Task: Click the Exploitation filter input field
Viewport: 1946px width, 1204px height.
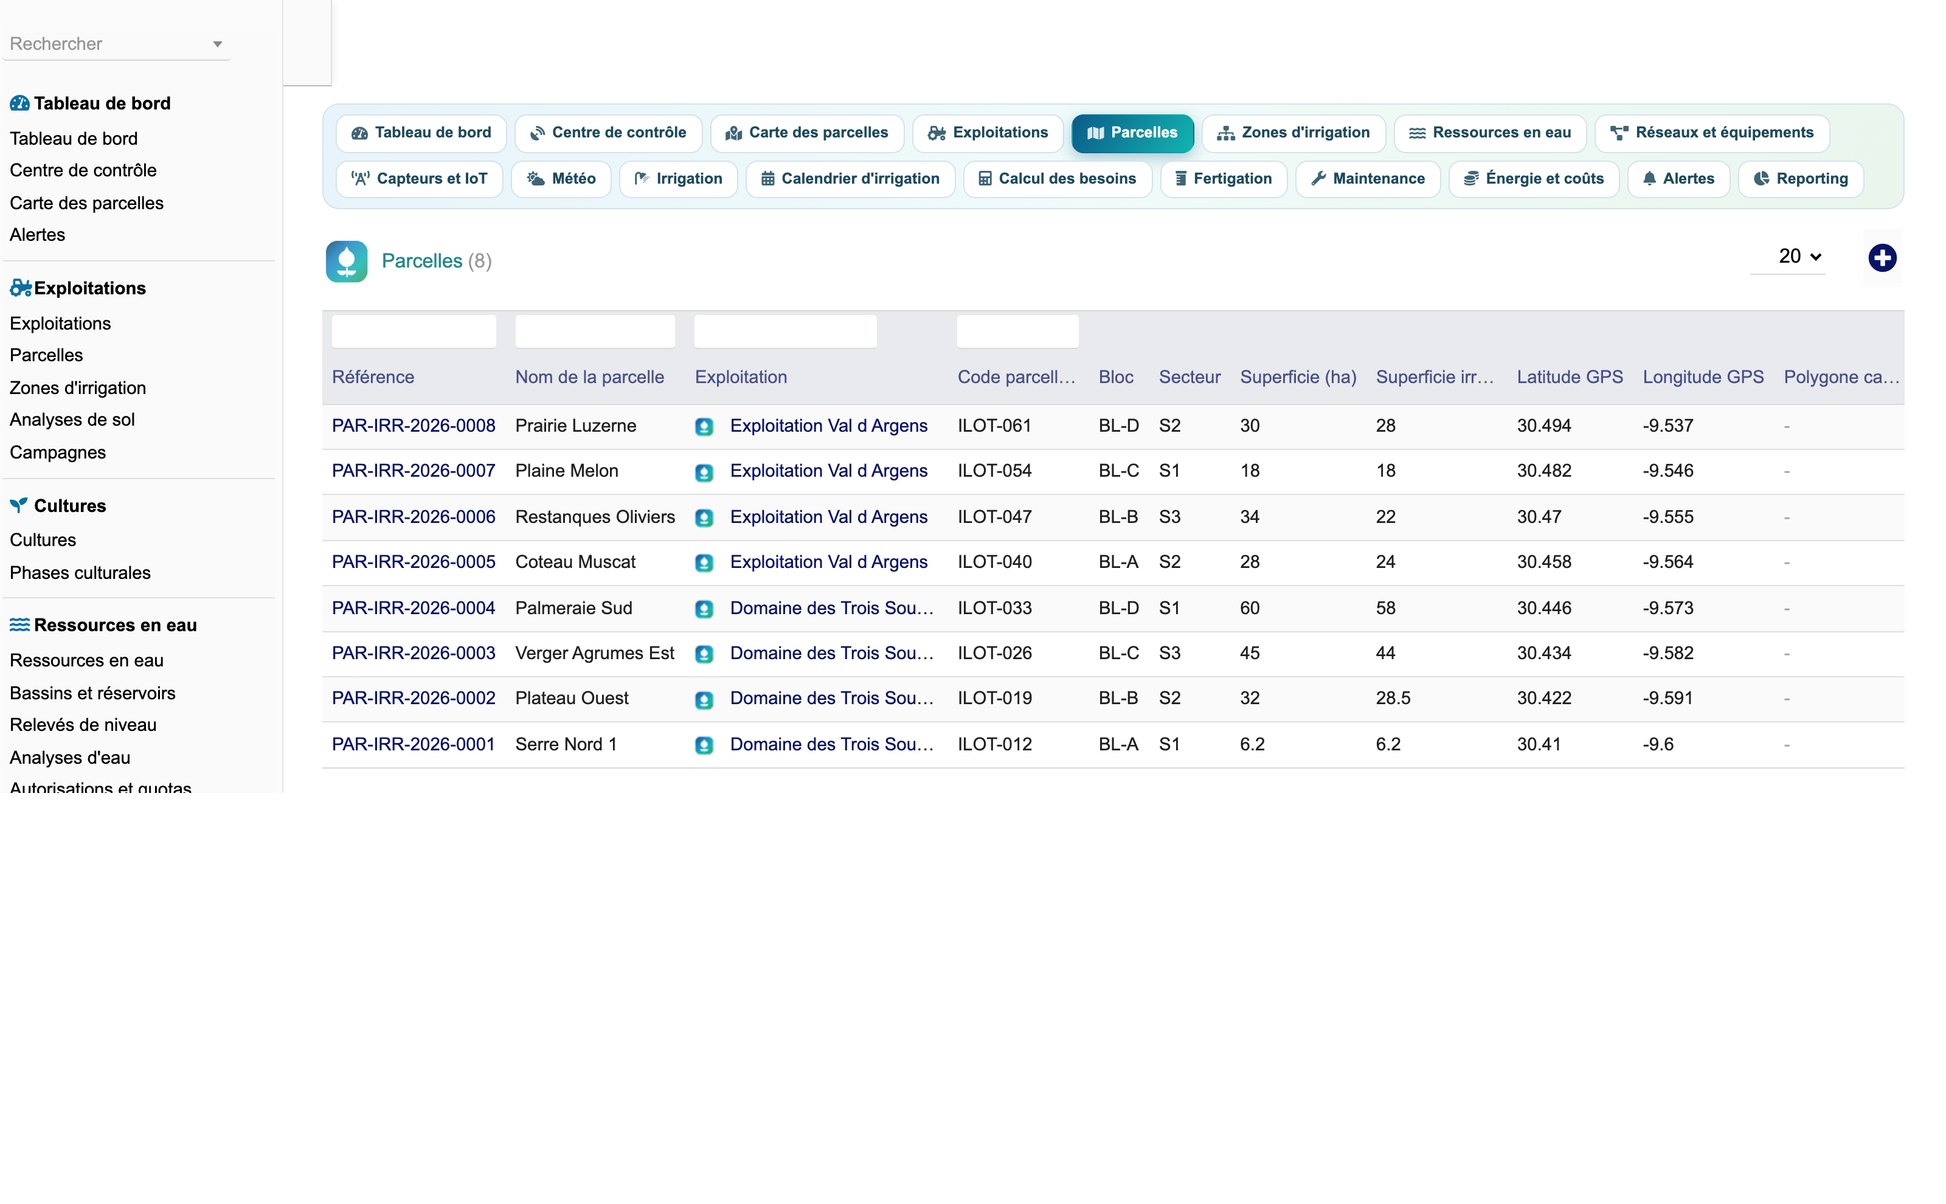Action: [785, 332]
